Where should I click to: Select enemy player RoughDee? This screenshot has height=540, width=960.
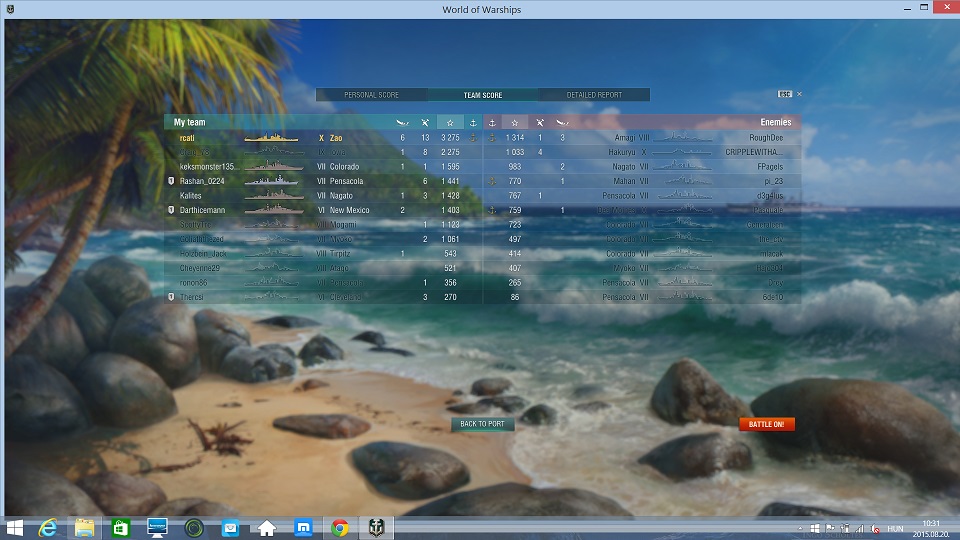[766, 138]
